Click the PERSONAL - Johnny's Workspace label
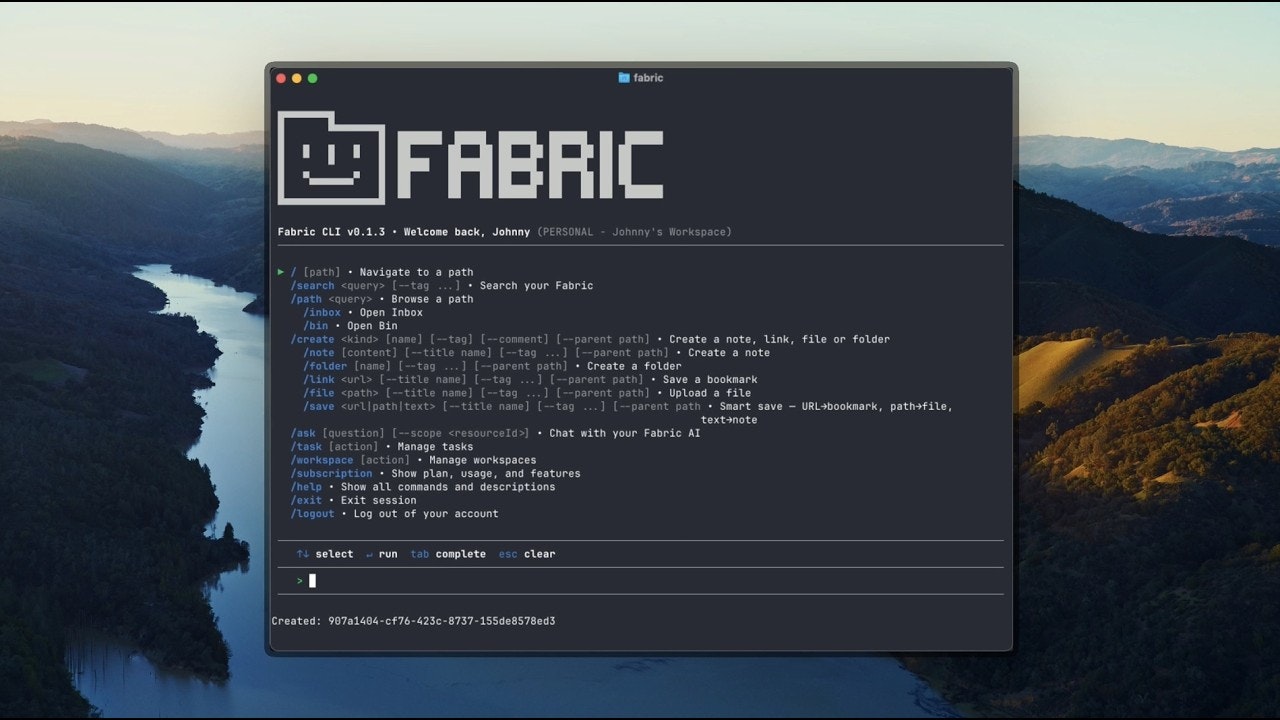This screenshot has width=1280, height=720. [x=635, y=232]
